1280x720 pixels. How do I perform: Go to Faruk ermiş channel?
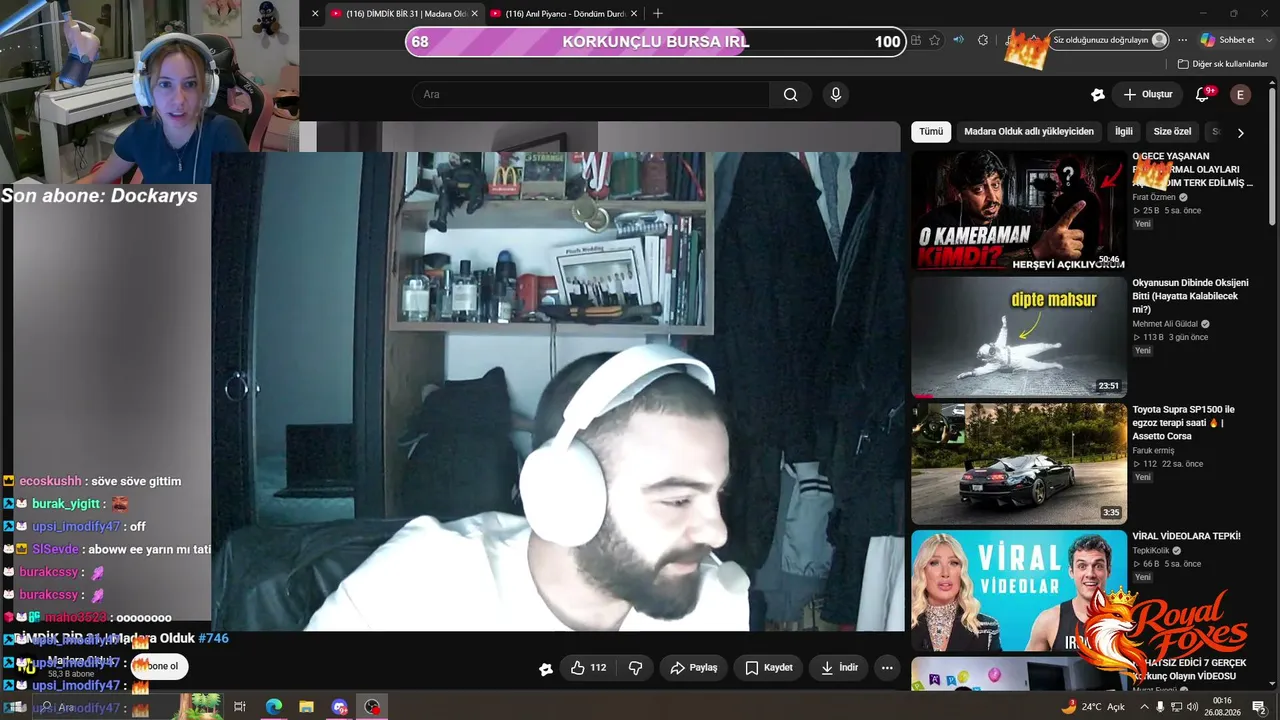tap(1153, 451)
